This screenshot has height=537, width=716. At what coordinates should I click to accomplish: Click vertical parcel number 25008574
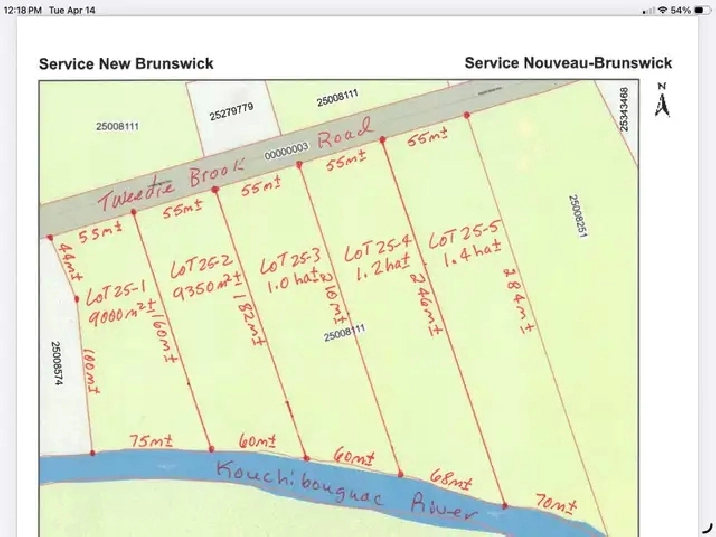pos(56,364)
